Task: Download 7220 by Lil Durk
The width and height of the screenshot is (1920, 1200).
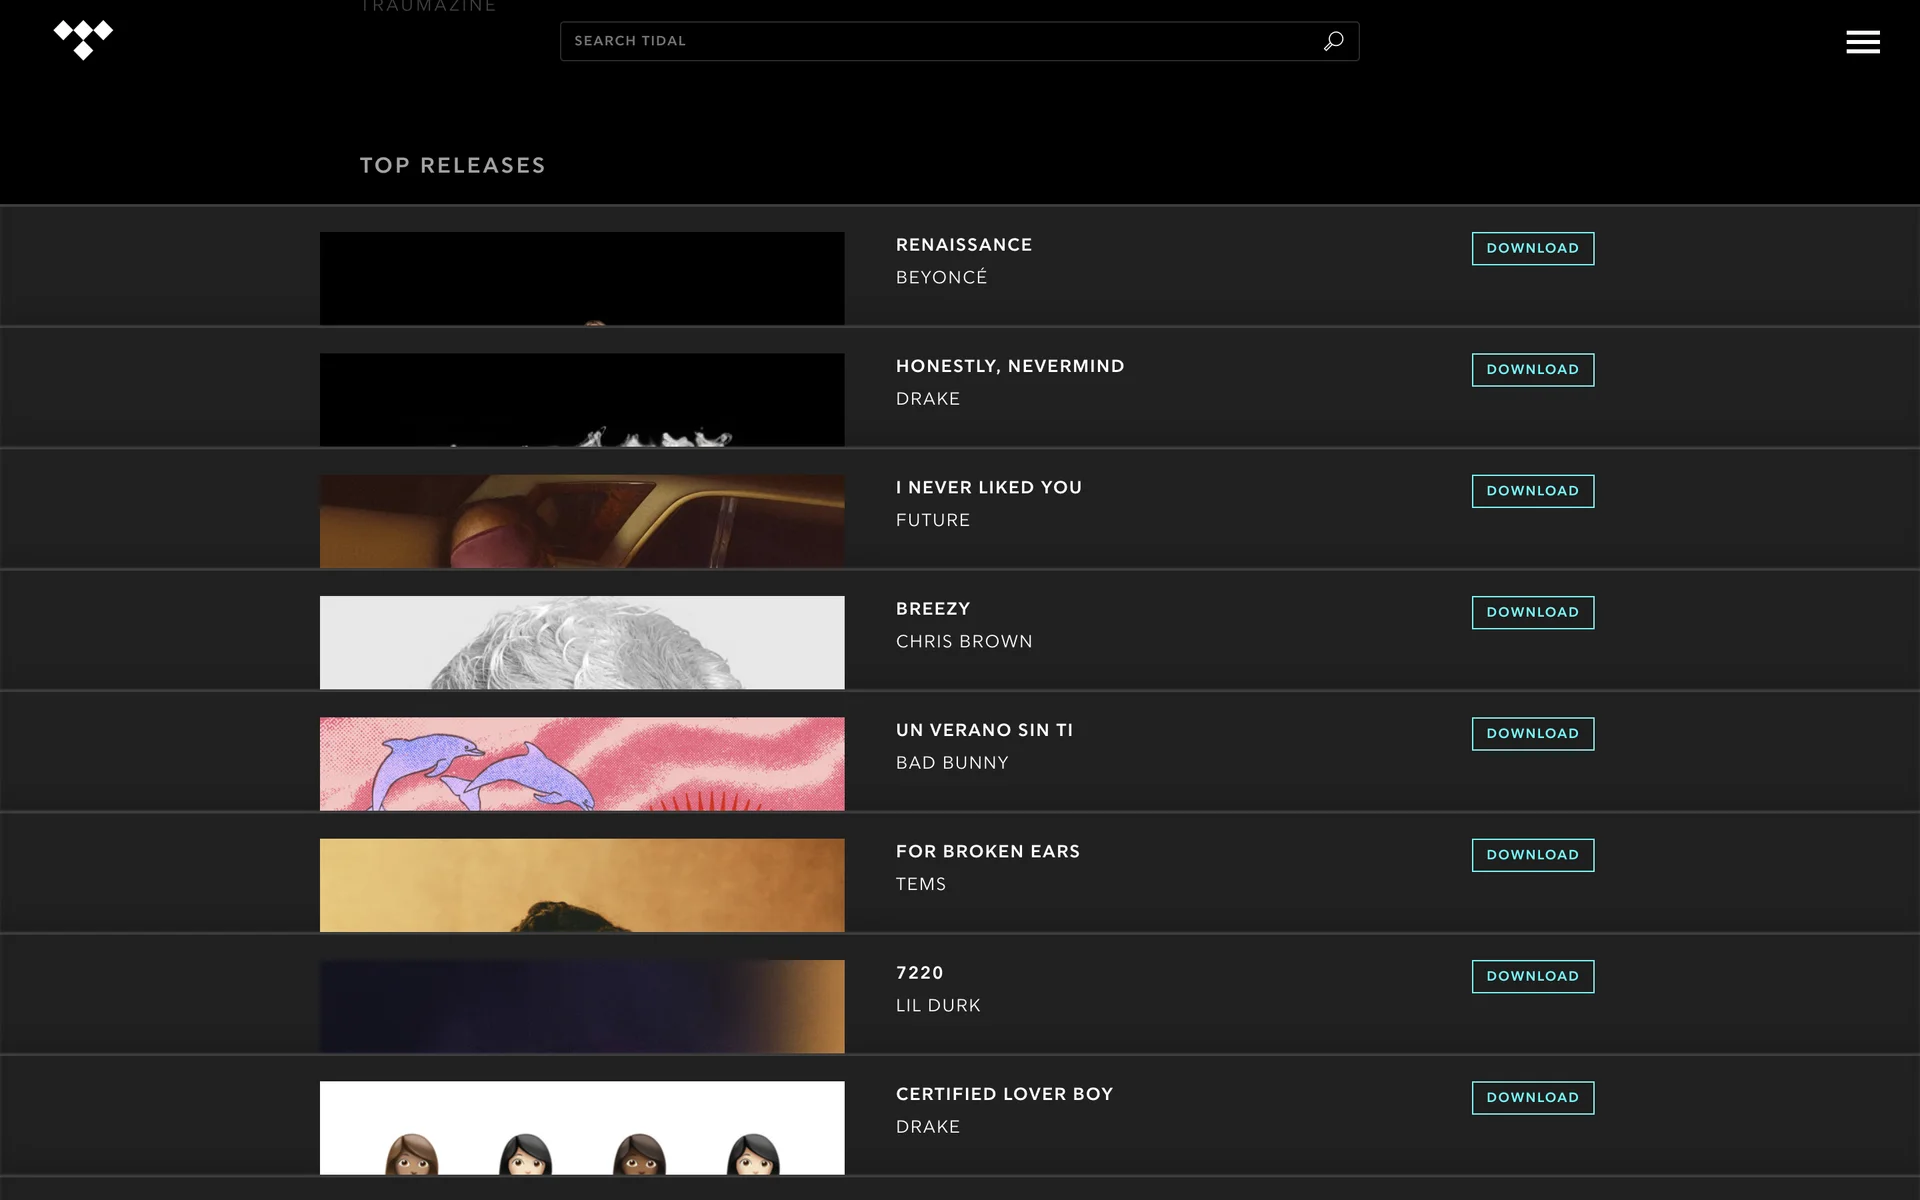Action: [1532, 976]
